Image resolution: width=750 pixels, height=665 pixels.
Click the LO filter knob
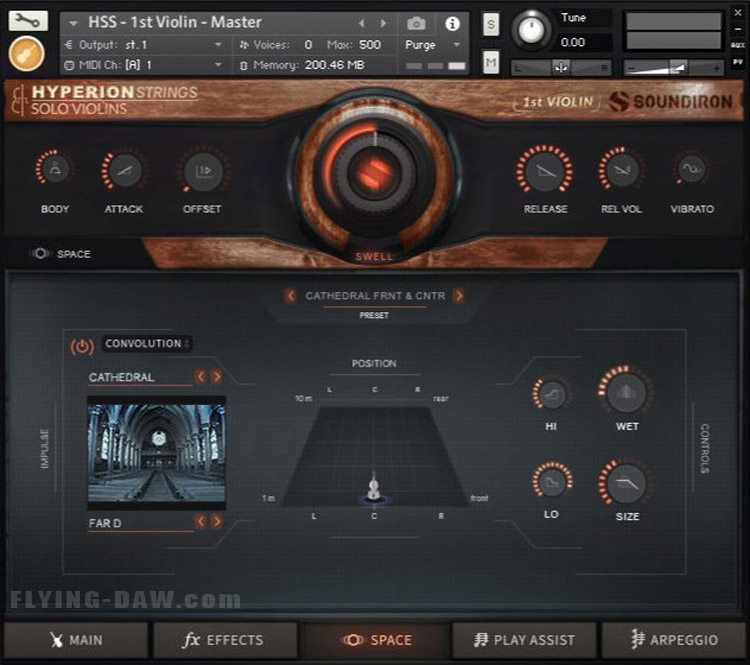pos(552,481)
